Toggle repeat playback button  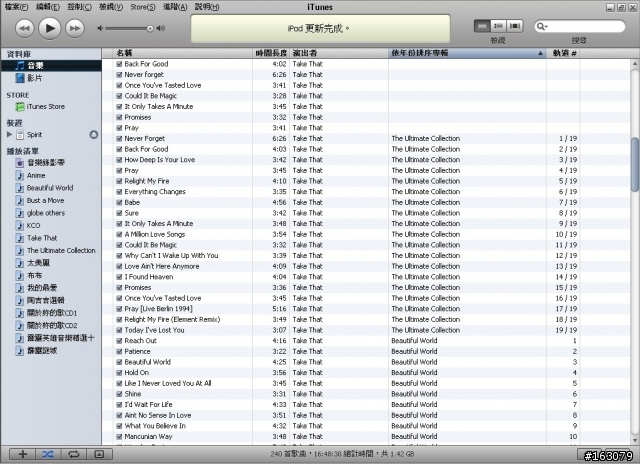click(74, 454)
